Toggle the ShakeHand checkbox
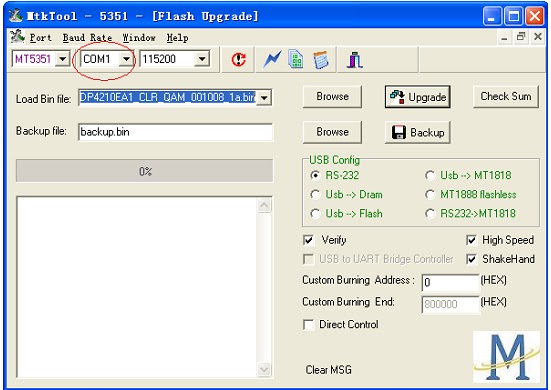The width and height of the screenshot is (551, 390). click(x=471, y=259)
